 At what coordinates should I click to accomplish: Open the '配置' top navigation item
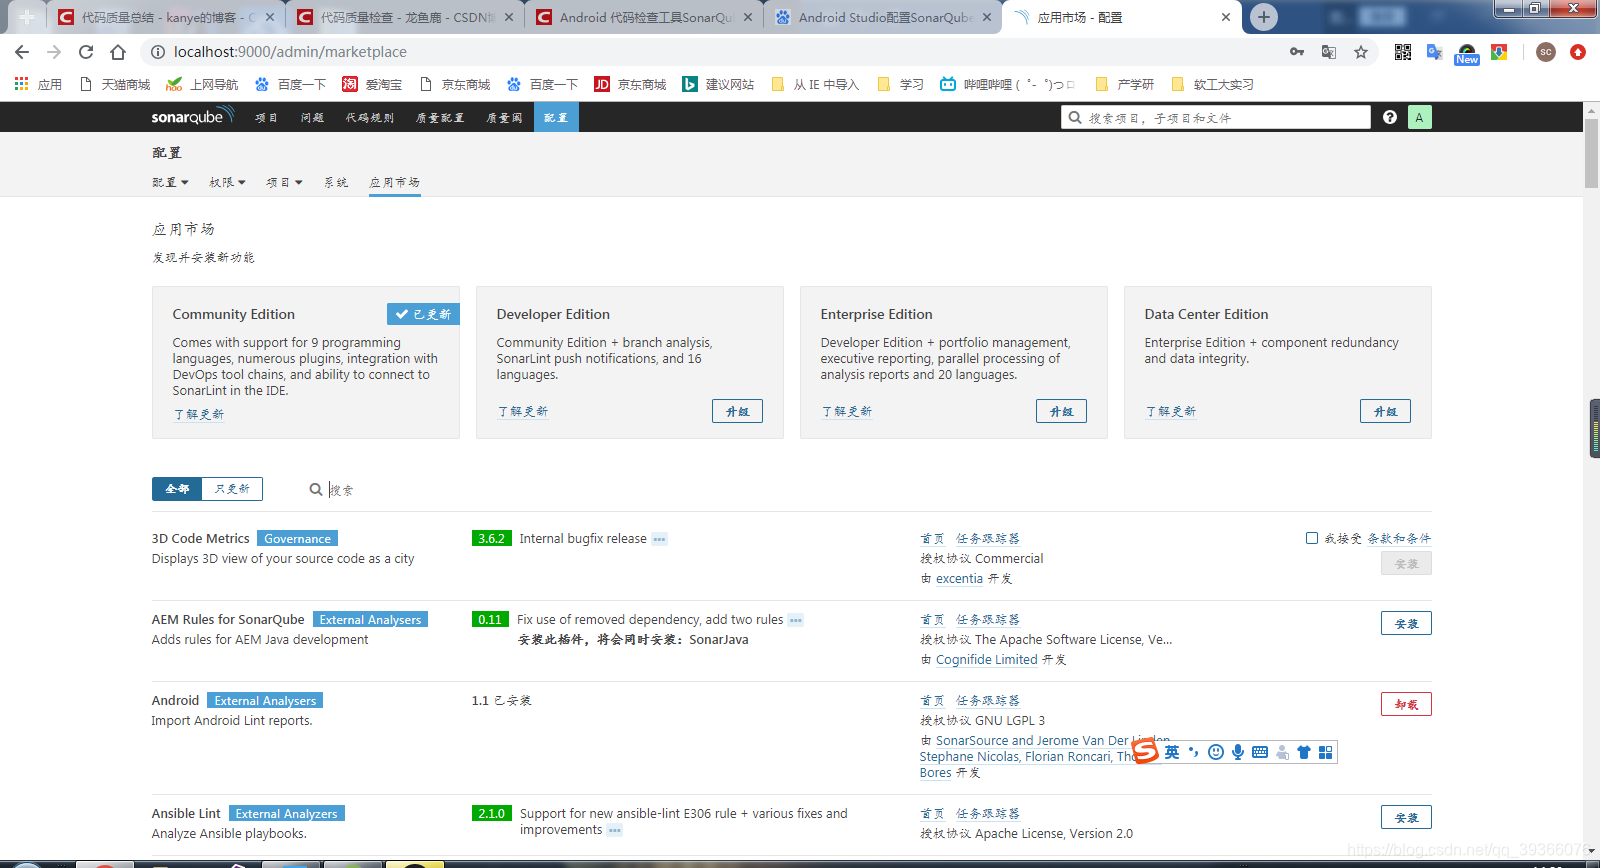(556, 117)
